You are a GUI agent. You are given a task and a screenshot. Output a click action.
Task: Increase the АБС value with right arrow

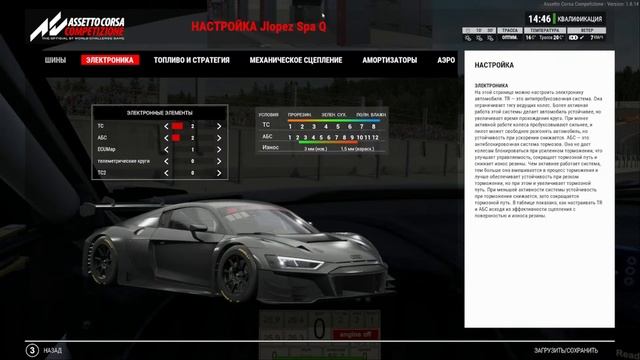(x=219, y=138)
